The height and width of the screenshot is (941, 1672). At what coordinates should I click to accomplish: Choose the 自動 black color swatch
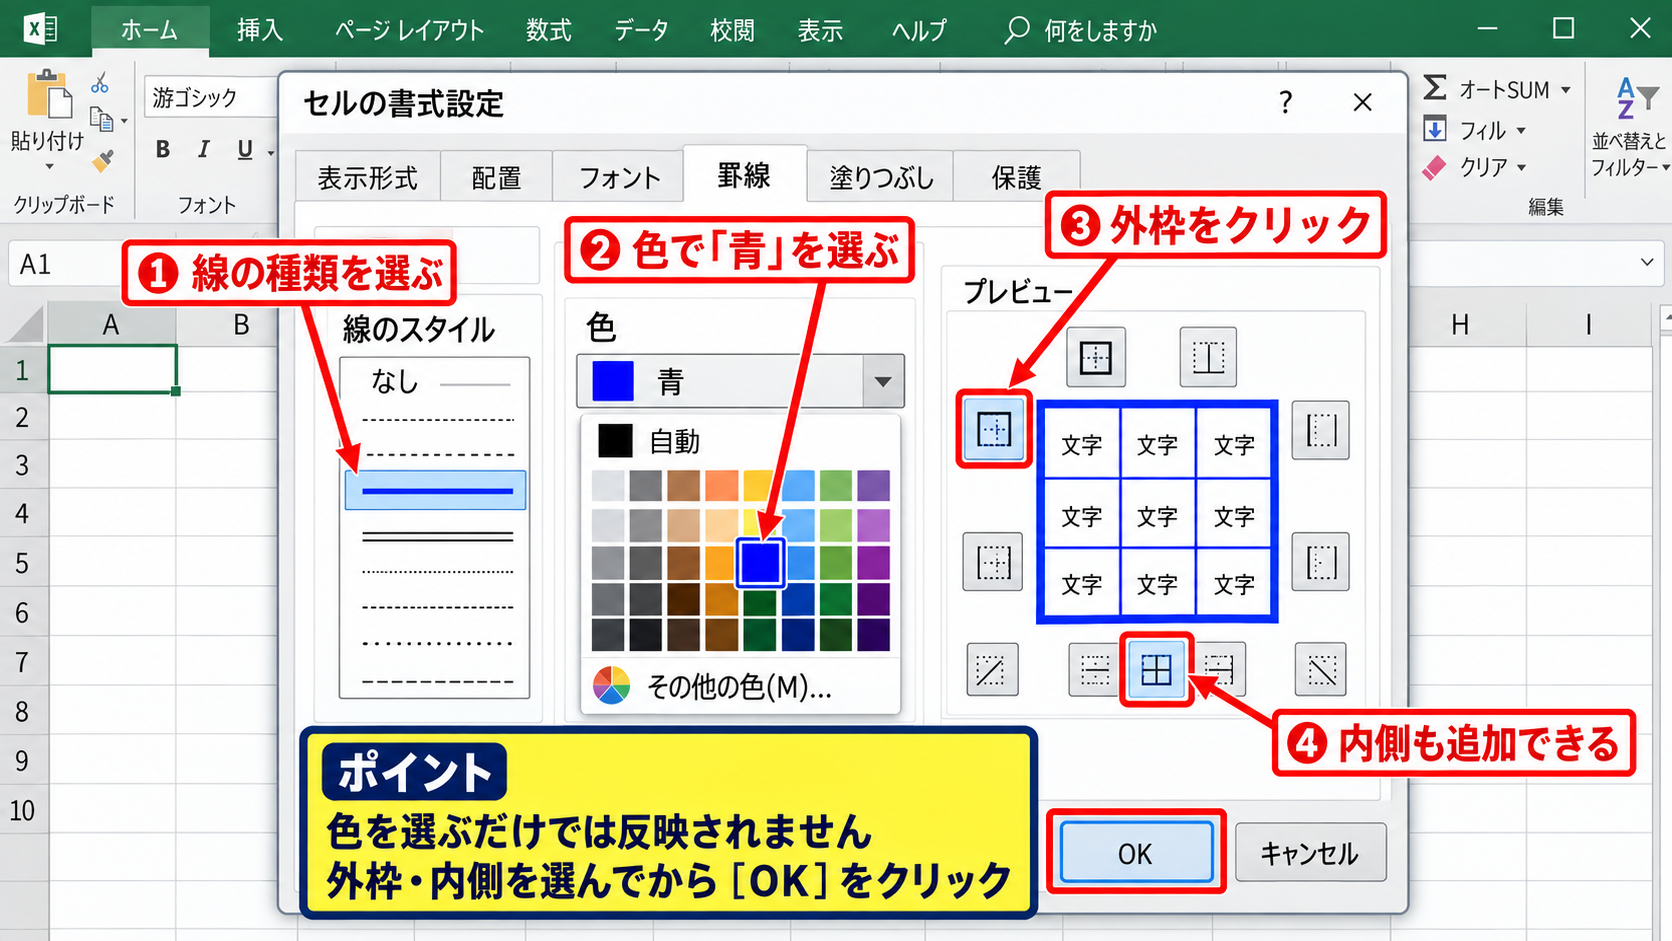(615, 440)
